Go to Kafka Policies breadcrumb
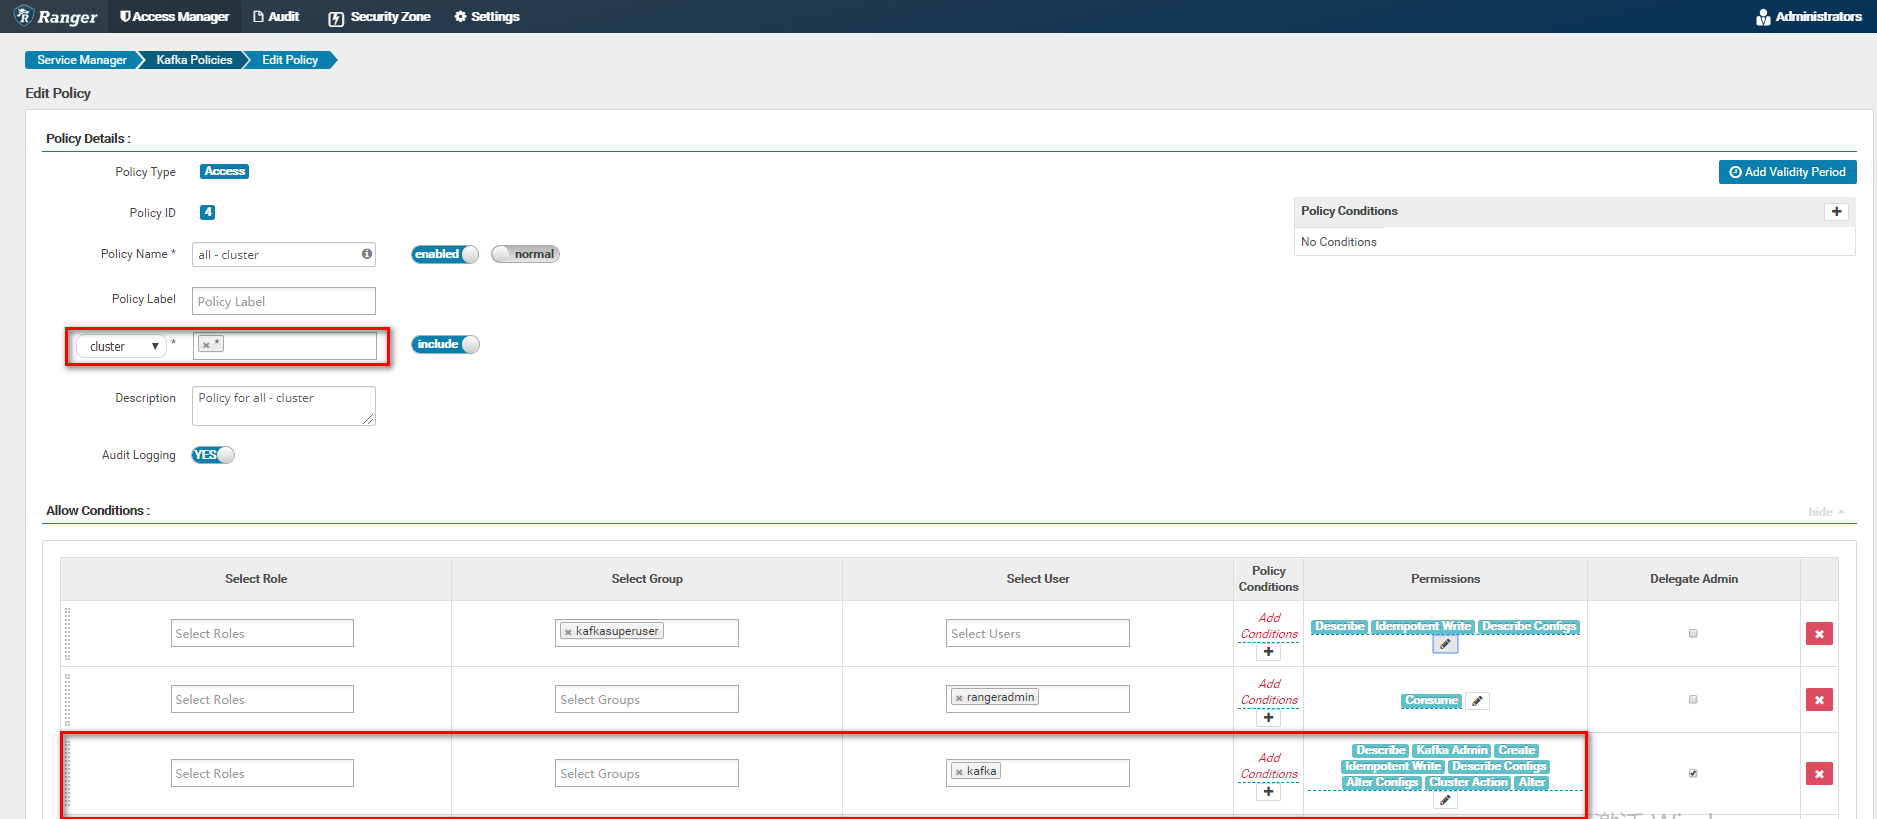The height and width of the screenshot is (819, 1877). click(194, 60)
